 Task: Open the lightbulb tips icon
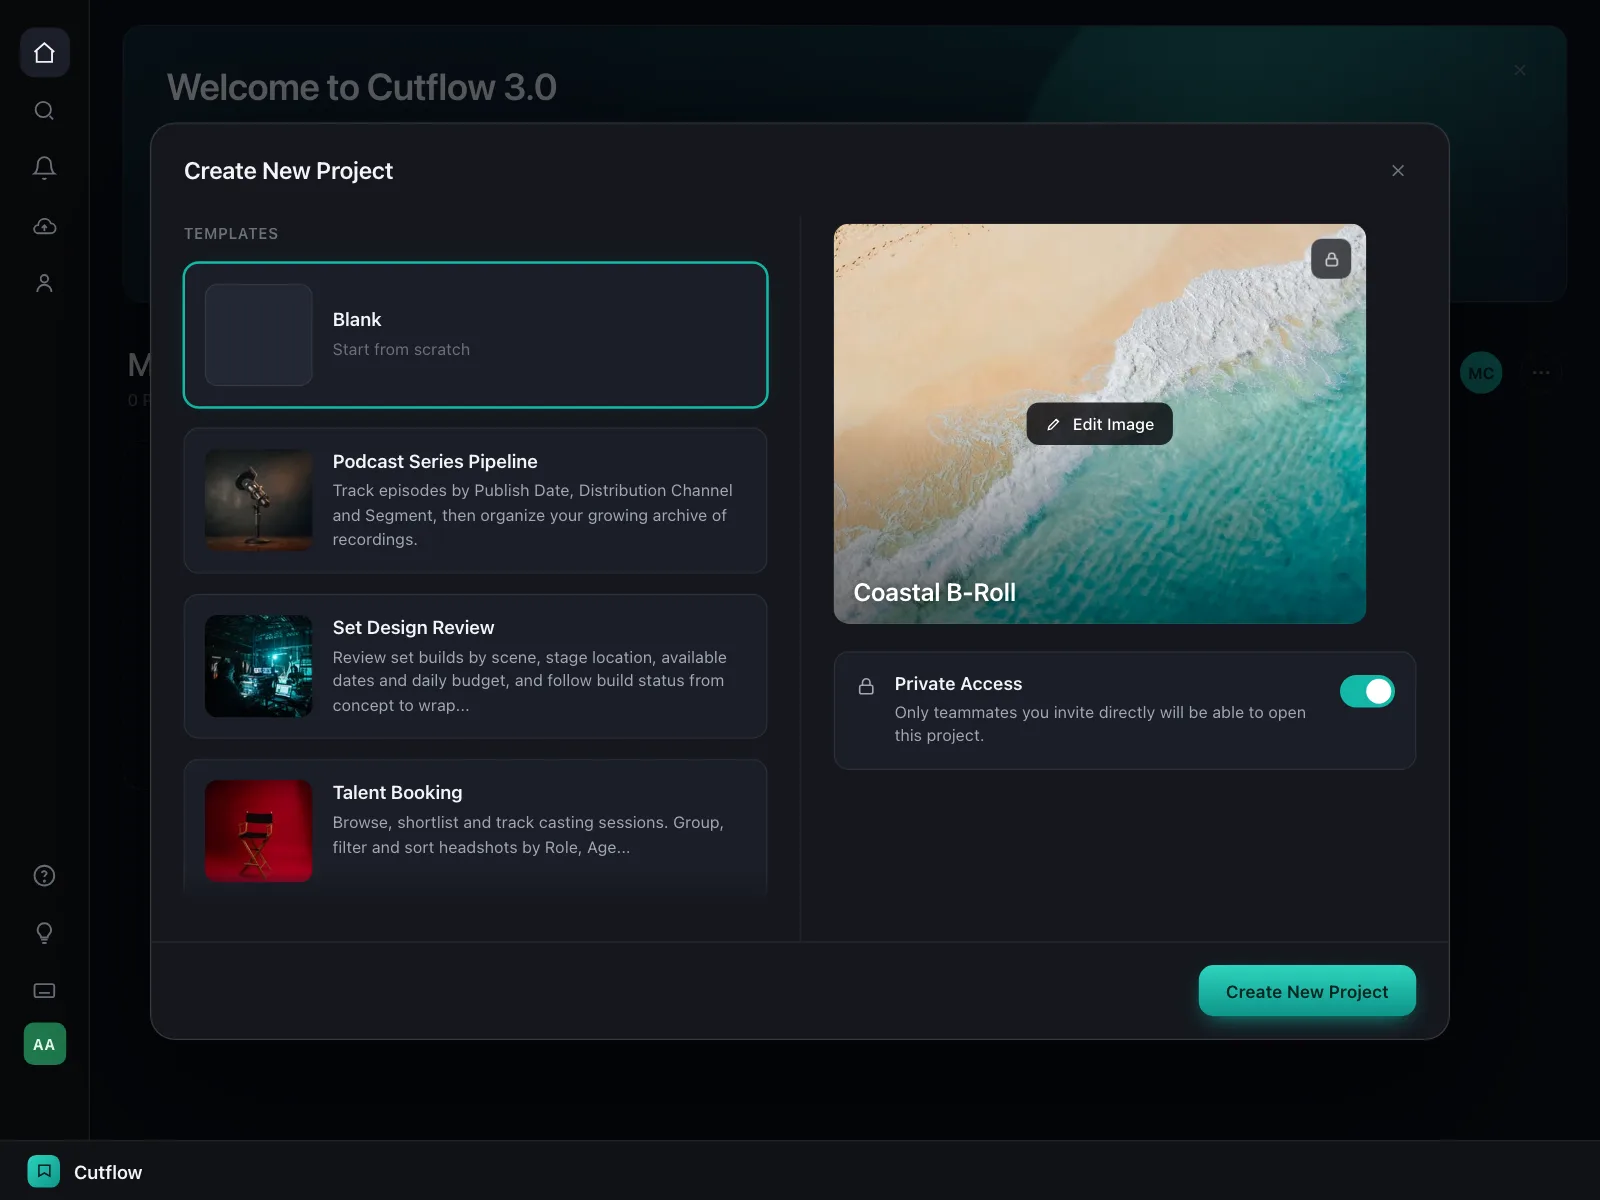[44, 933]
